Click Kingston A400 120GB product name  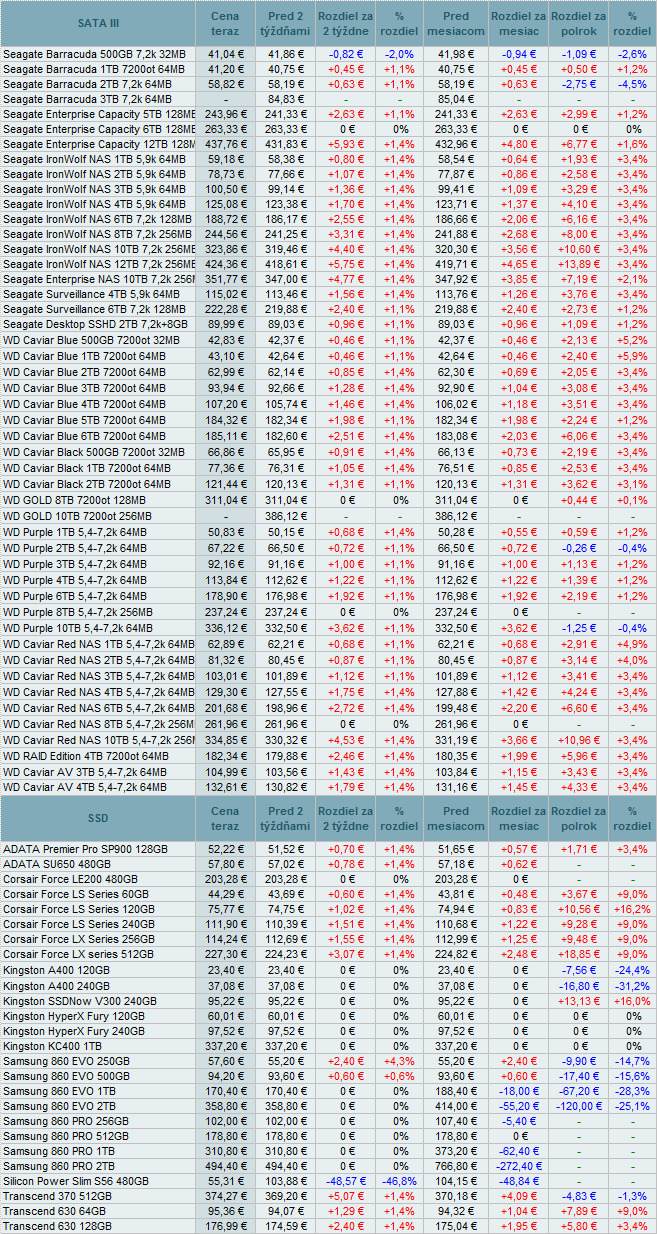57,969
